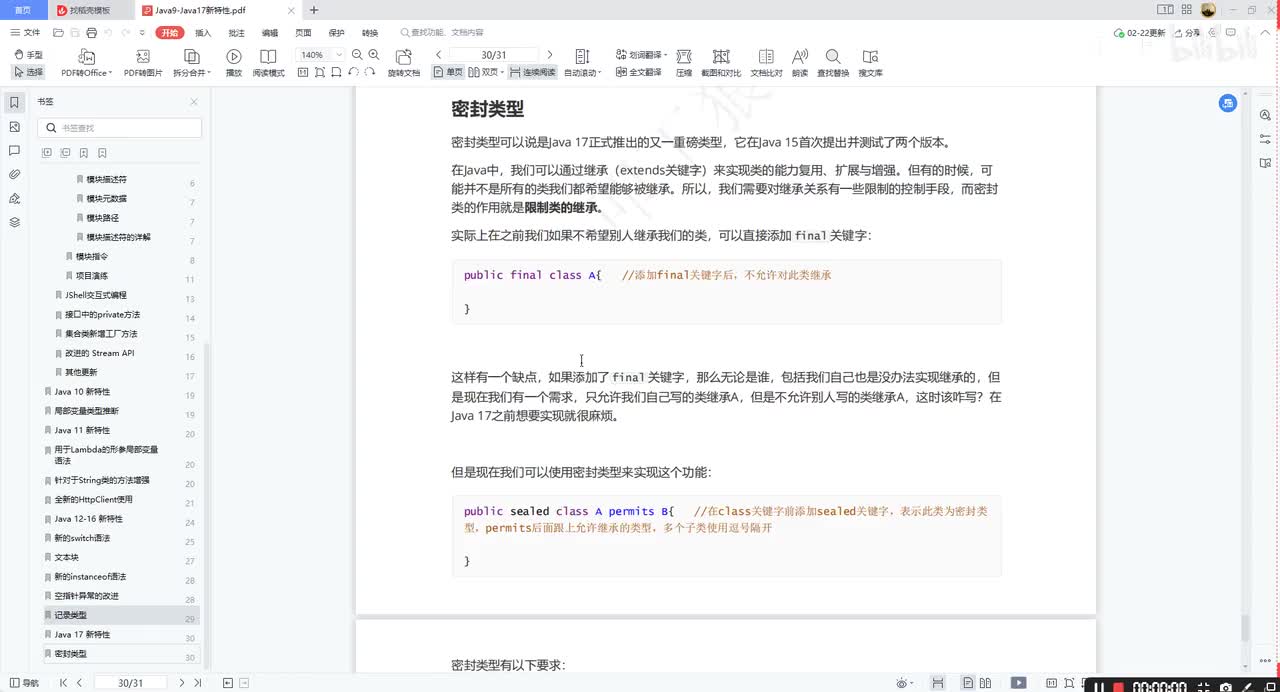Rotate page clockwise
The height and width of the screenshot is (692, 1280).
click(x=369, y=73)
